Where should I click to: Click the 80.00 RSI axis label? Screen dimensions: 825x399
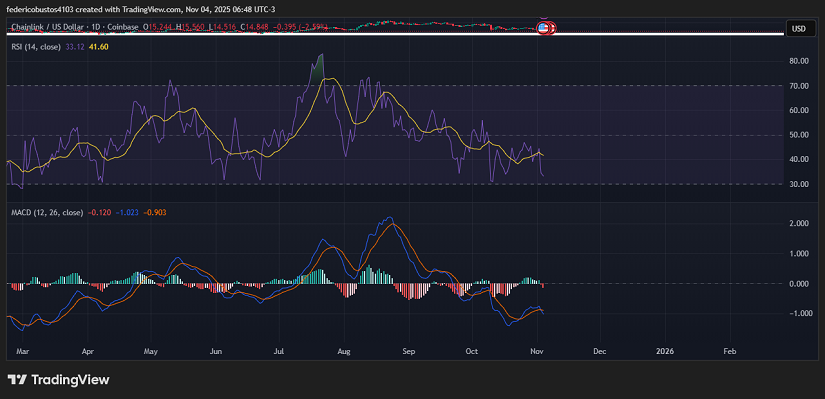coord(799,61)
